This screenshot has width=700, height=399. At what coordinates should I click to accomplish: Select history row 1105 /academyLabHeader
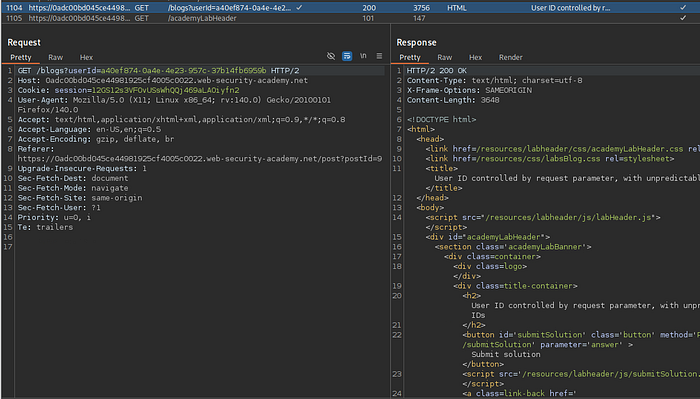pyautogui.click(x=350, y=18)
